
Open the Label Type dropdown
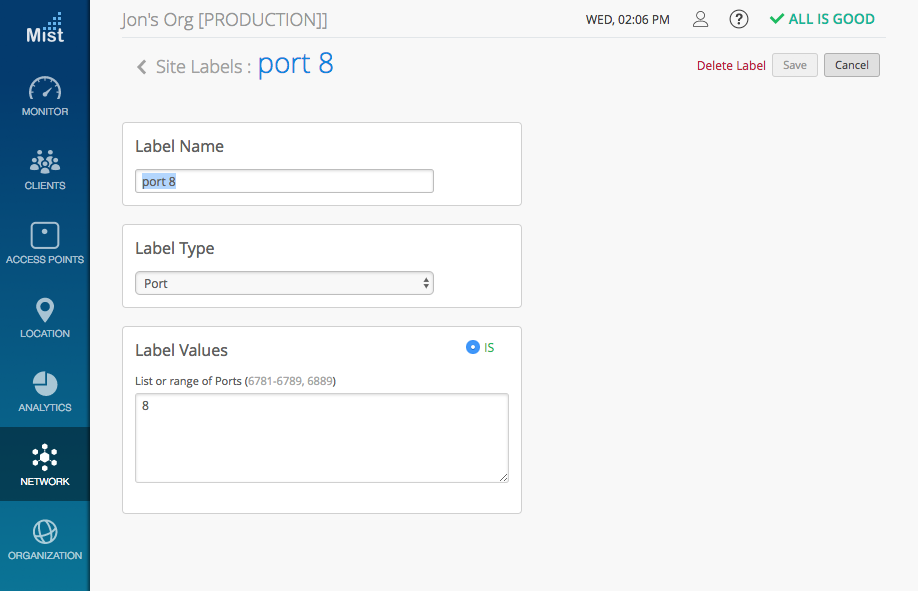[x=284, y=283]
